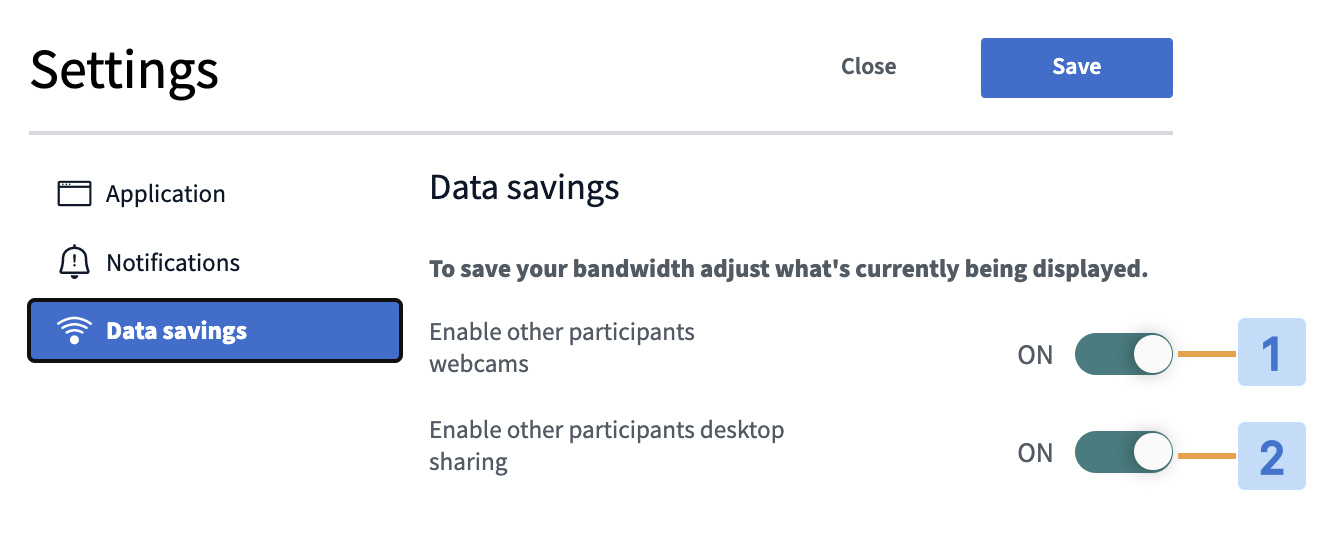This screenshot has width=1326, height=538.
Task: Click the Settings dialog title
Action: [x=124, y=70]
